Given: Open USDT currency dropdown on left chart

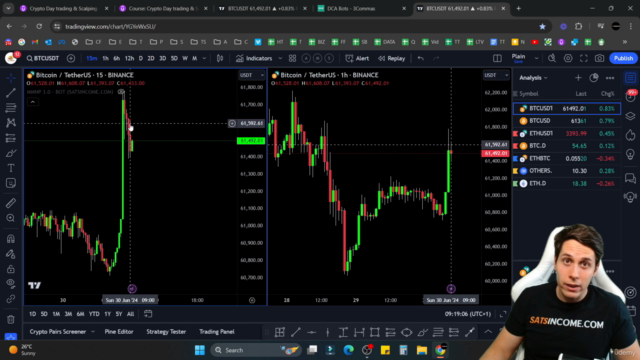Looking at the screenshot, I should pyautogui.click(x=252, y=75).
